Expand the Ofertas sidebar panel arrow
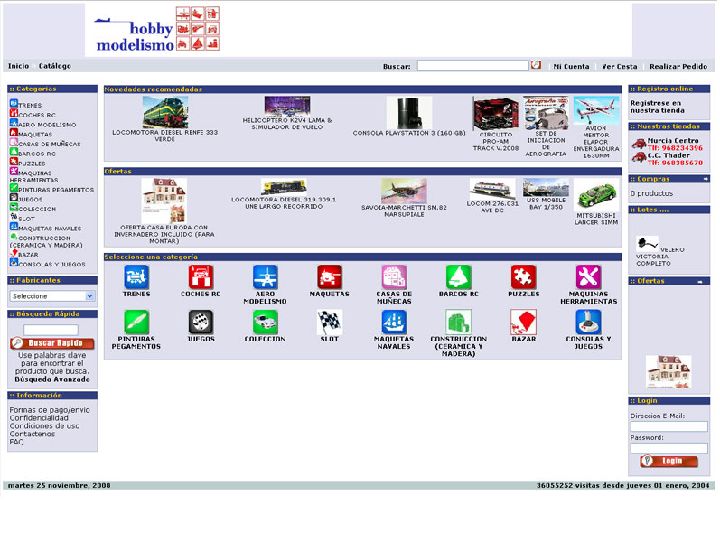 pyautogui.click(x=703, y=281)
